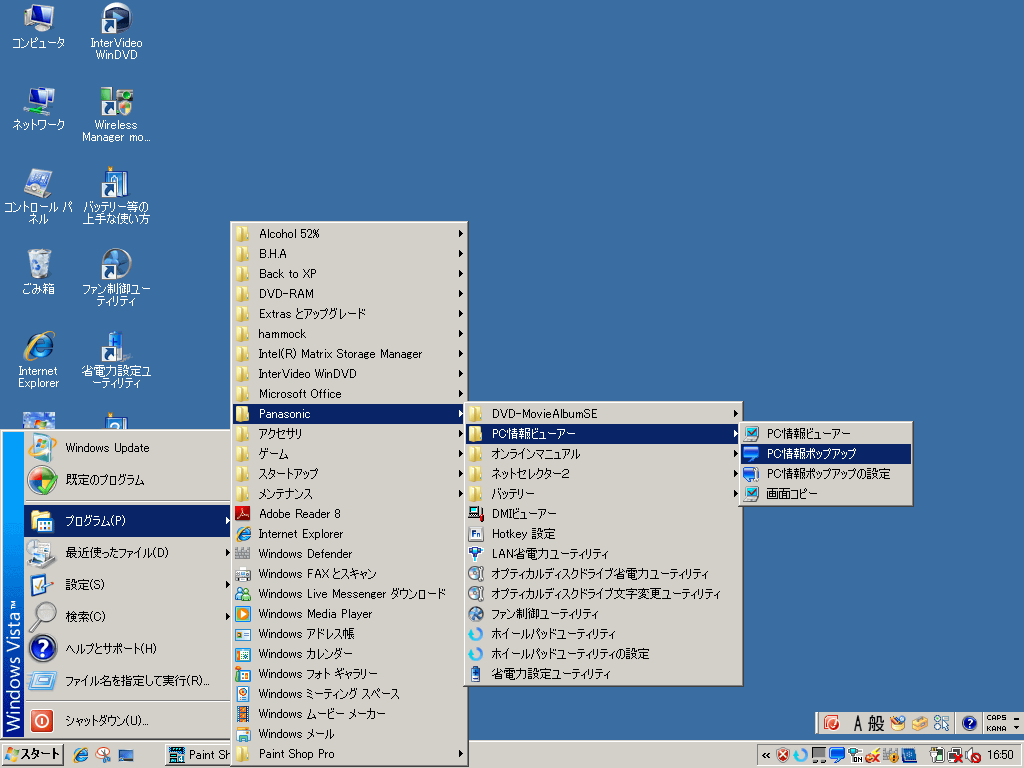Click the volume speaker tray icon
The width and height of the screenshot is (1024, 768).
tap(973, 755)
